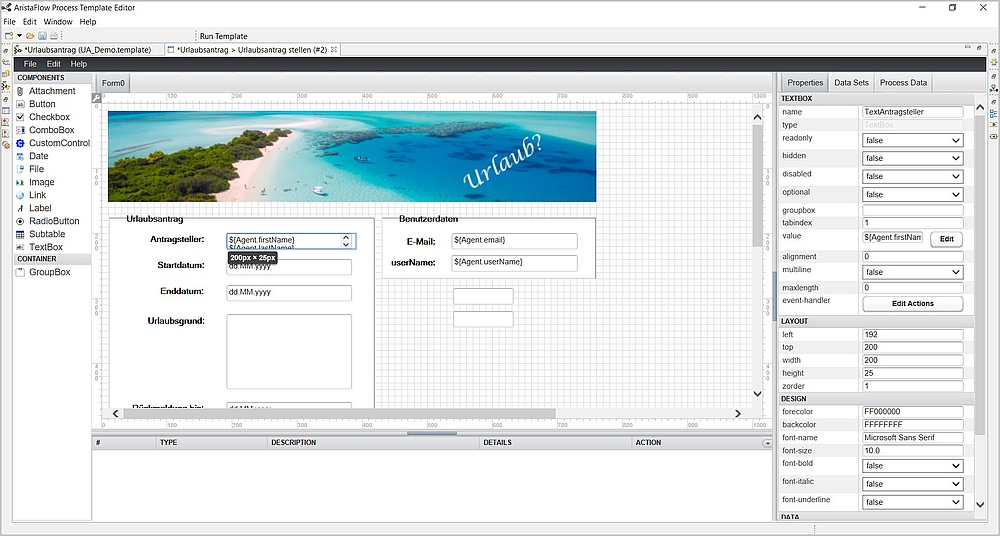The height and width of the screenshot is (536, 1000).
Task: Choose the Date component icon
Action: [x=20, y=156]
